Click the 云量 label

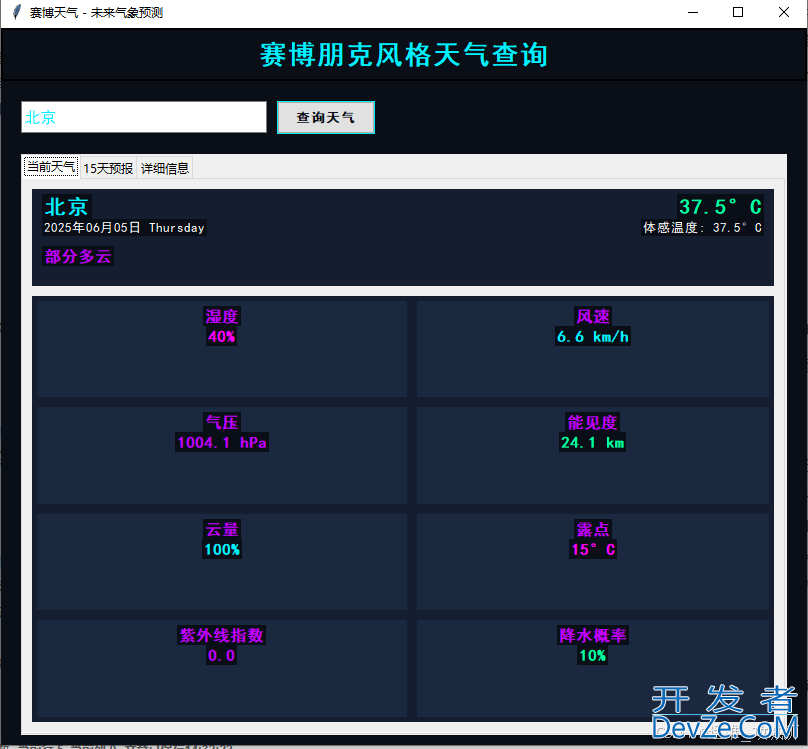(x=222, y=529)
